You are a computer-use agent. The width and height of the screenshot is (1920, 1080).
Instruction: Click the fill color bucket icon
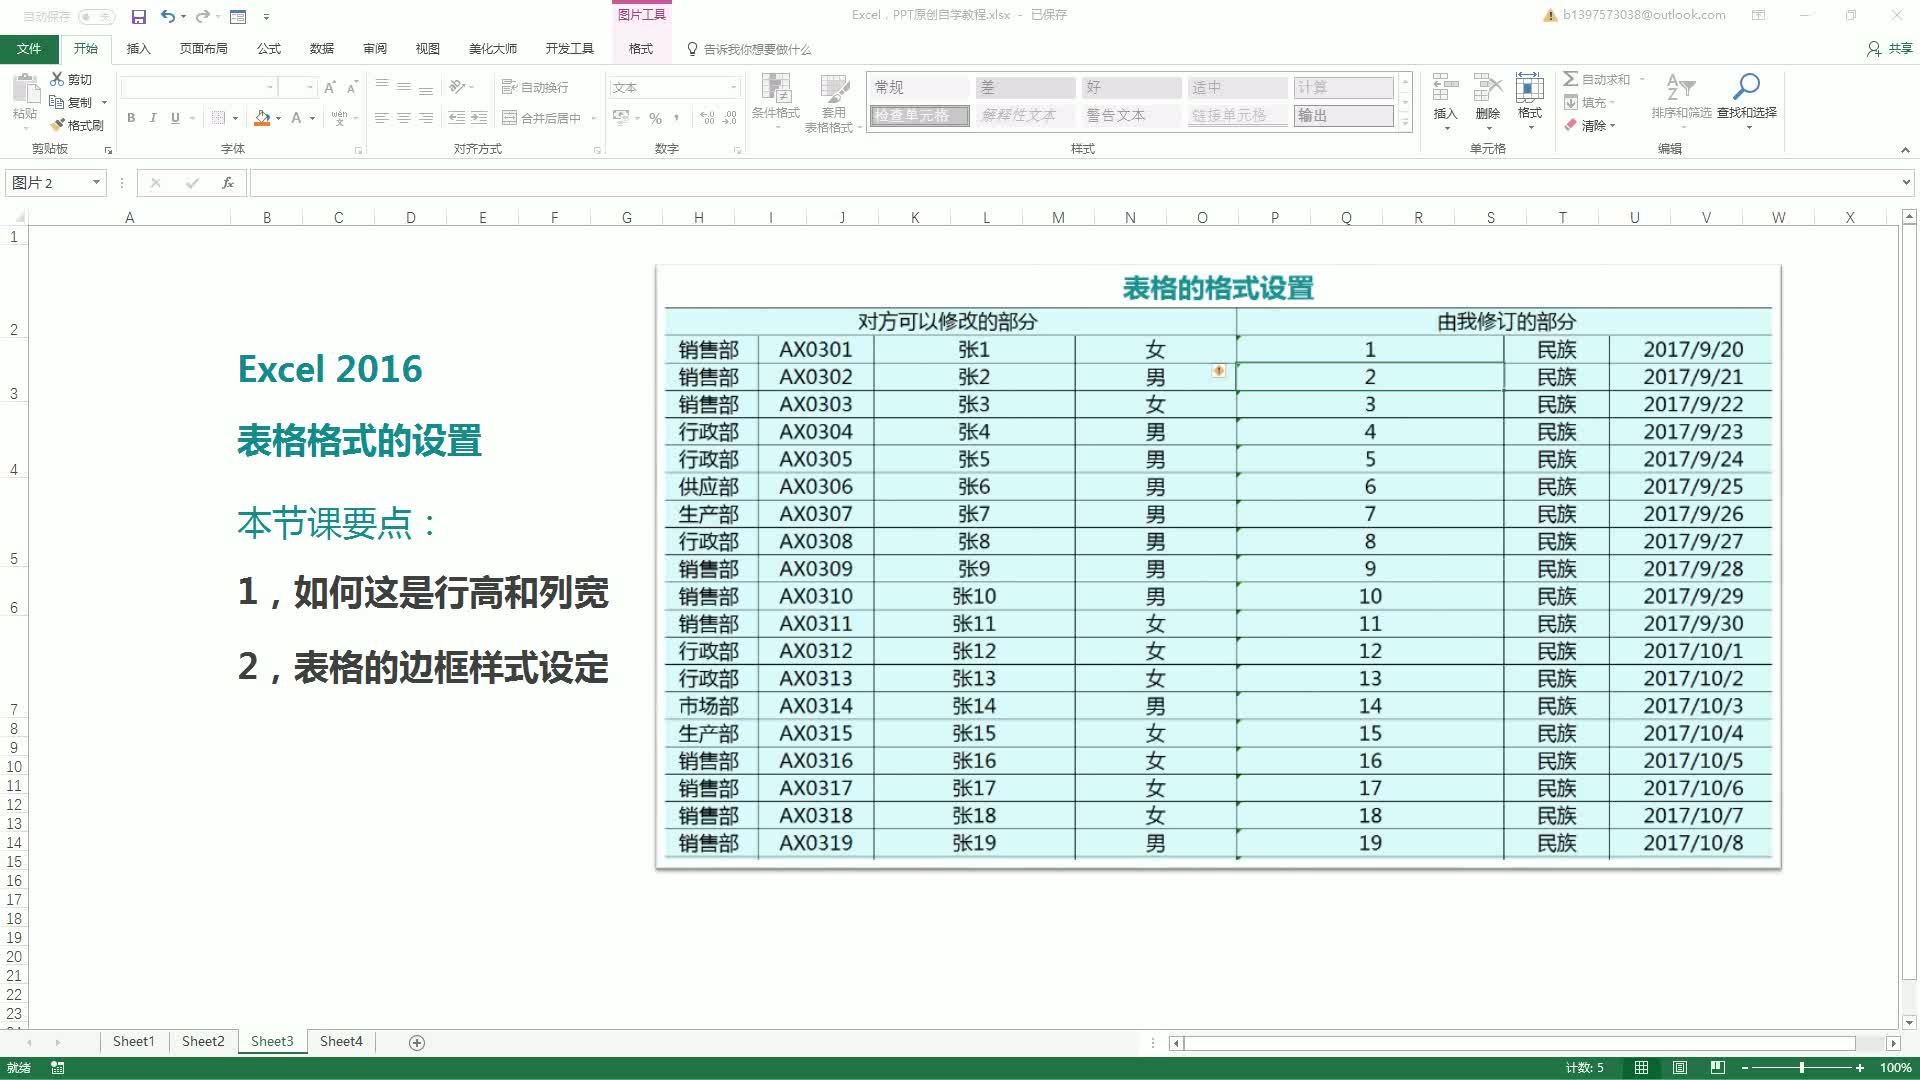tap(262, 118)
